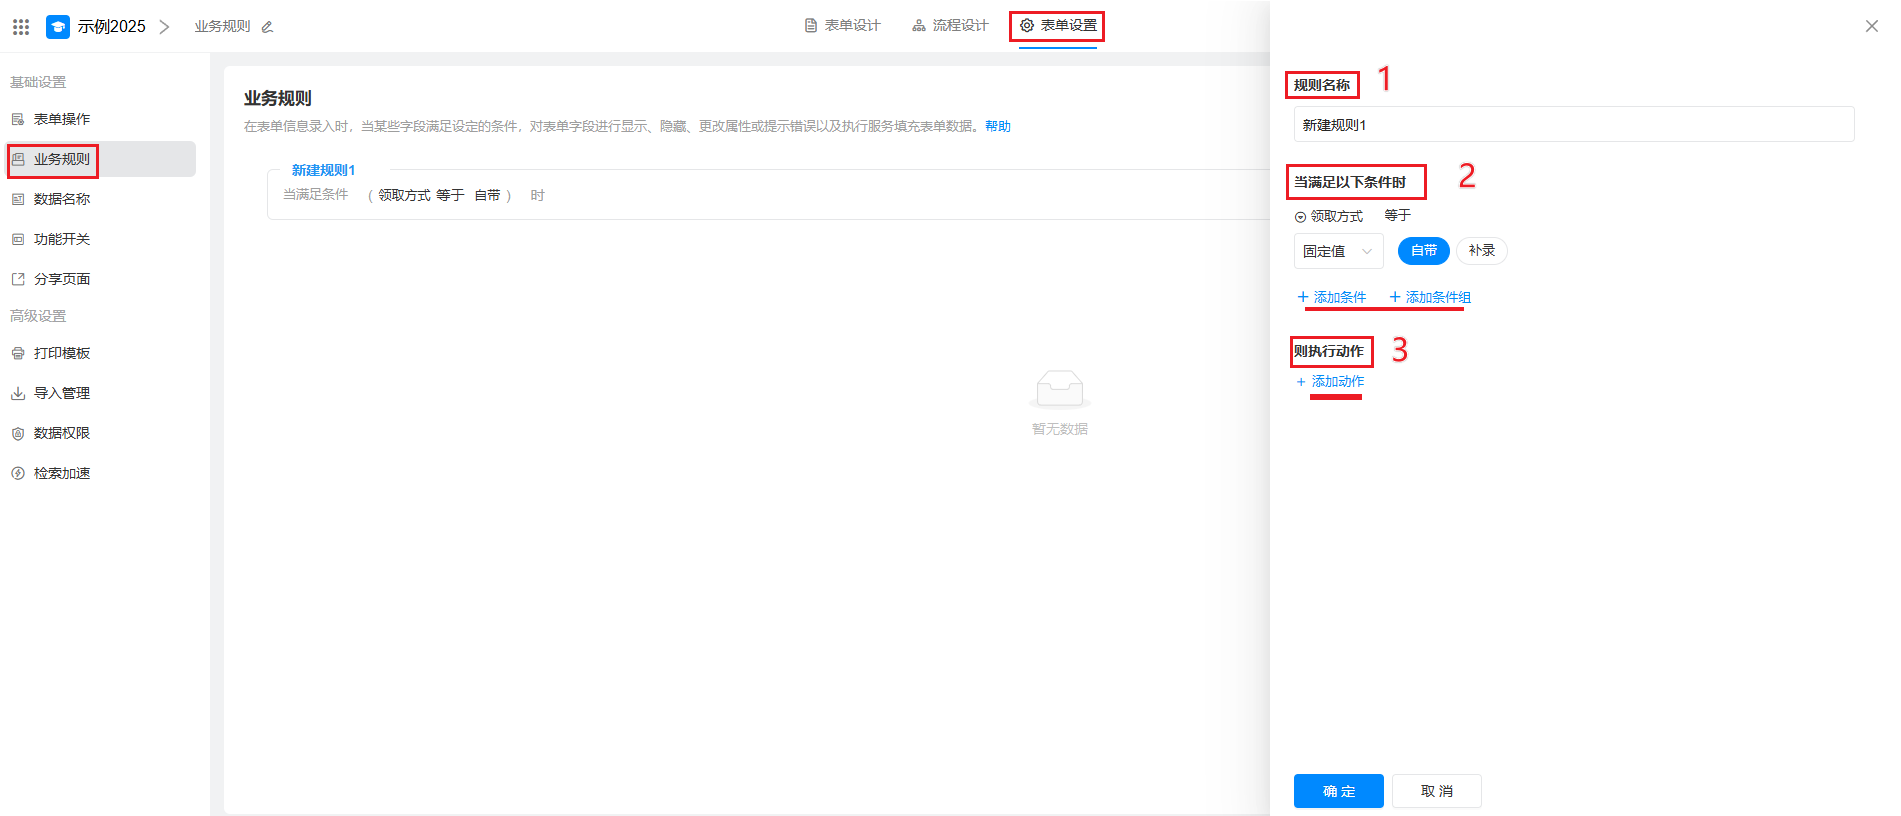Image resolution: width=1901 pixels, height=816 pixels.
Task: Open the app grid launcher icon
Action: pos(21,27)
